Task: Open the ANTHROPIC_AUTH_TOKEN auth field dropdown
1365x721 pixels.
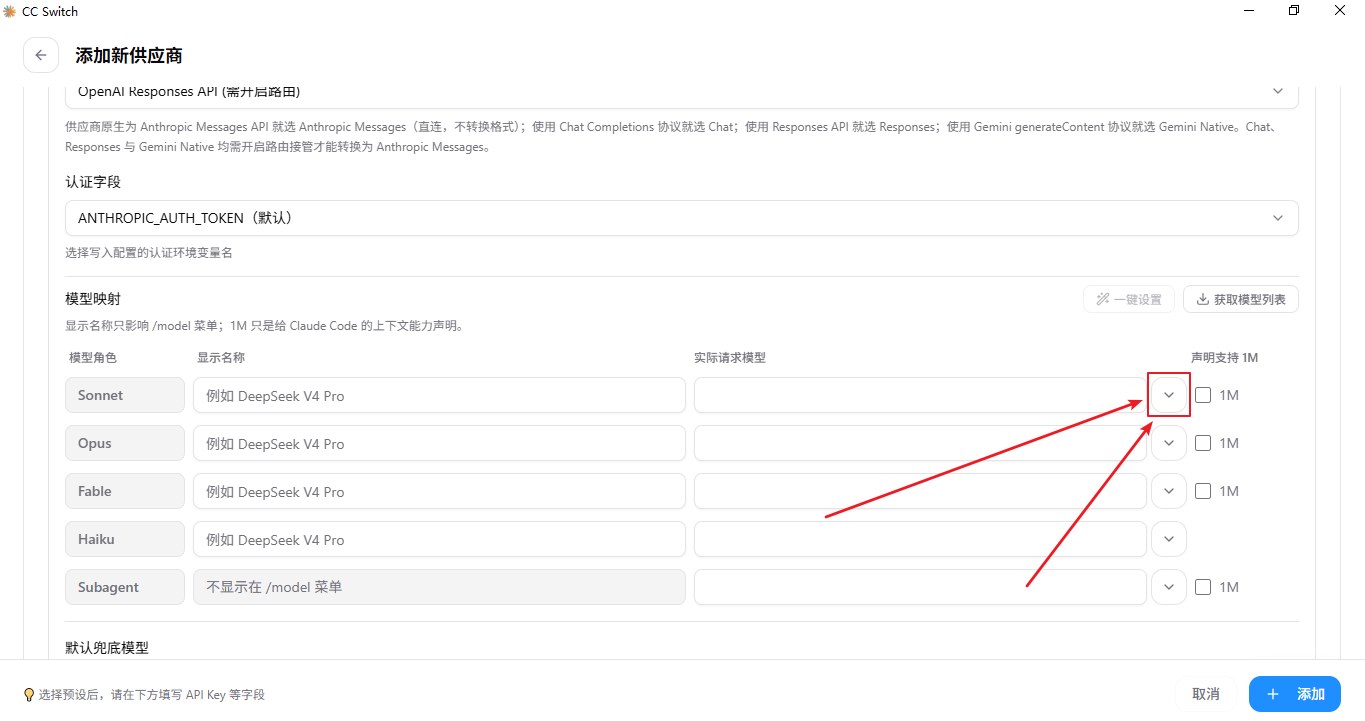Action: point(682,218)
